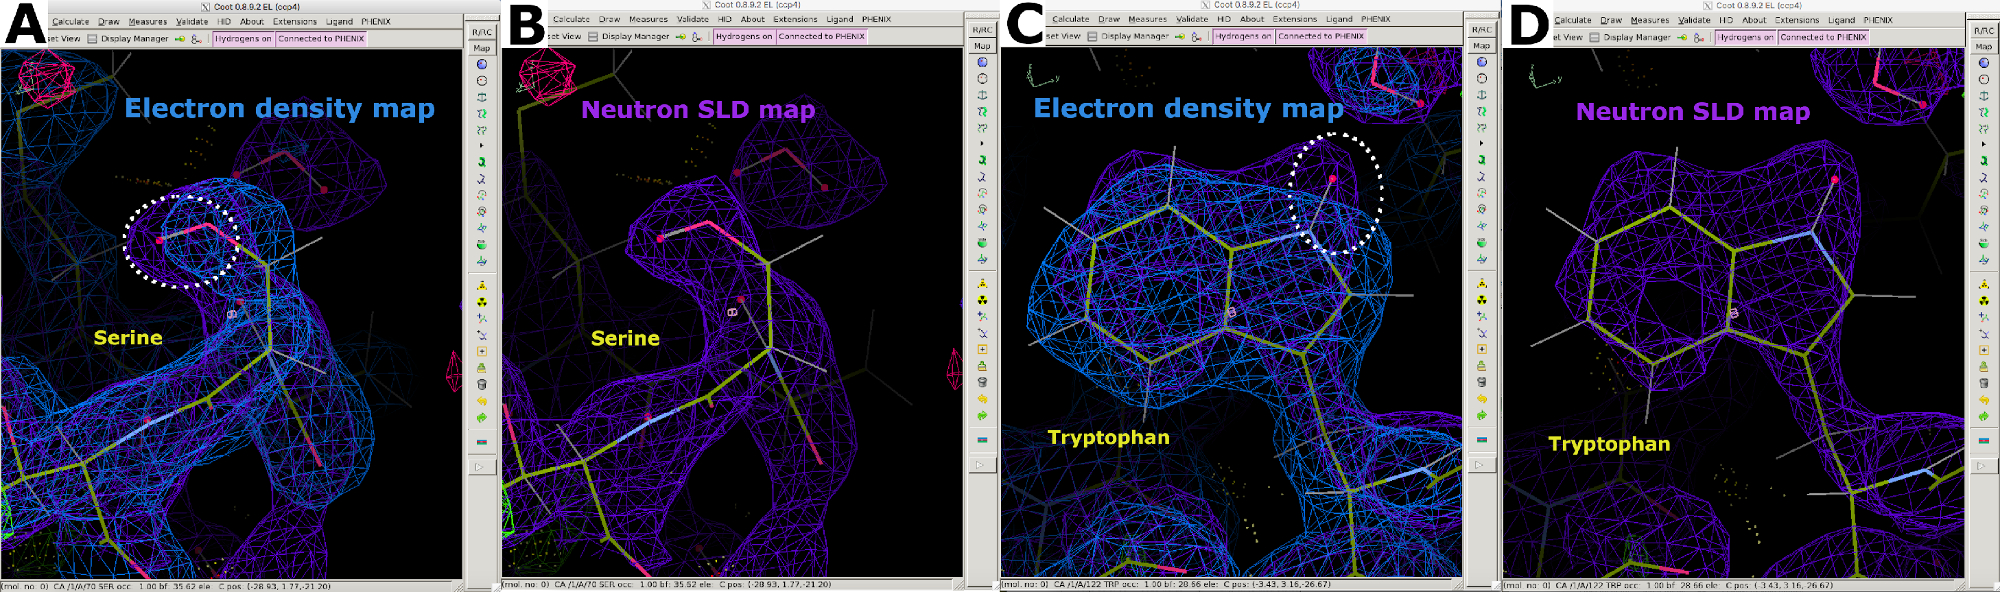Click the yellow Undo arrow in panel D
This screenshot has width=2000, height=592.
(1984, 400)
